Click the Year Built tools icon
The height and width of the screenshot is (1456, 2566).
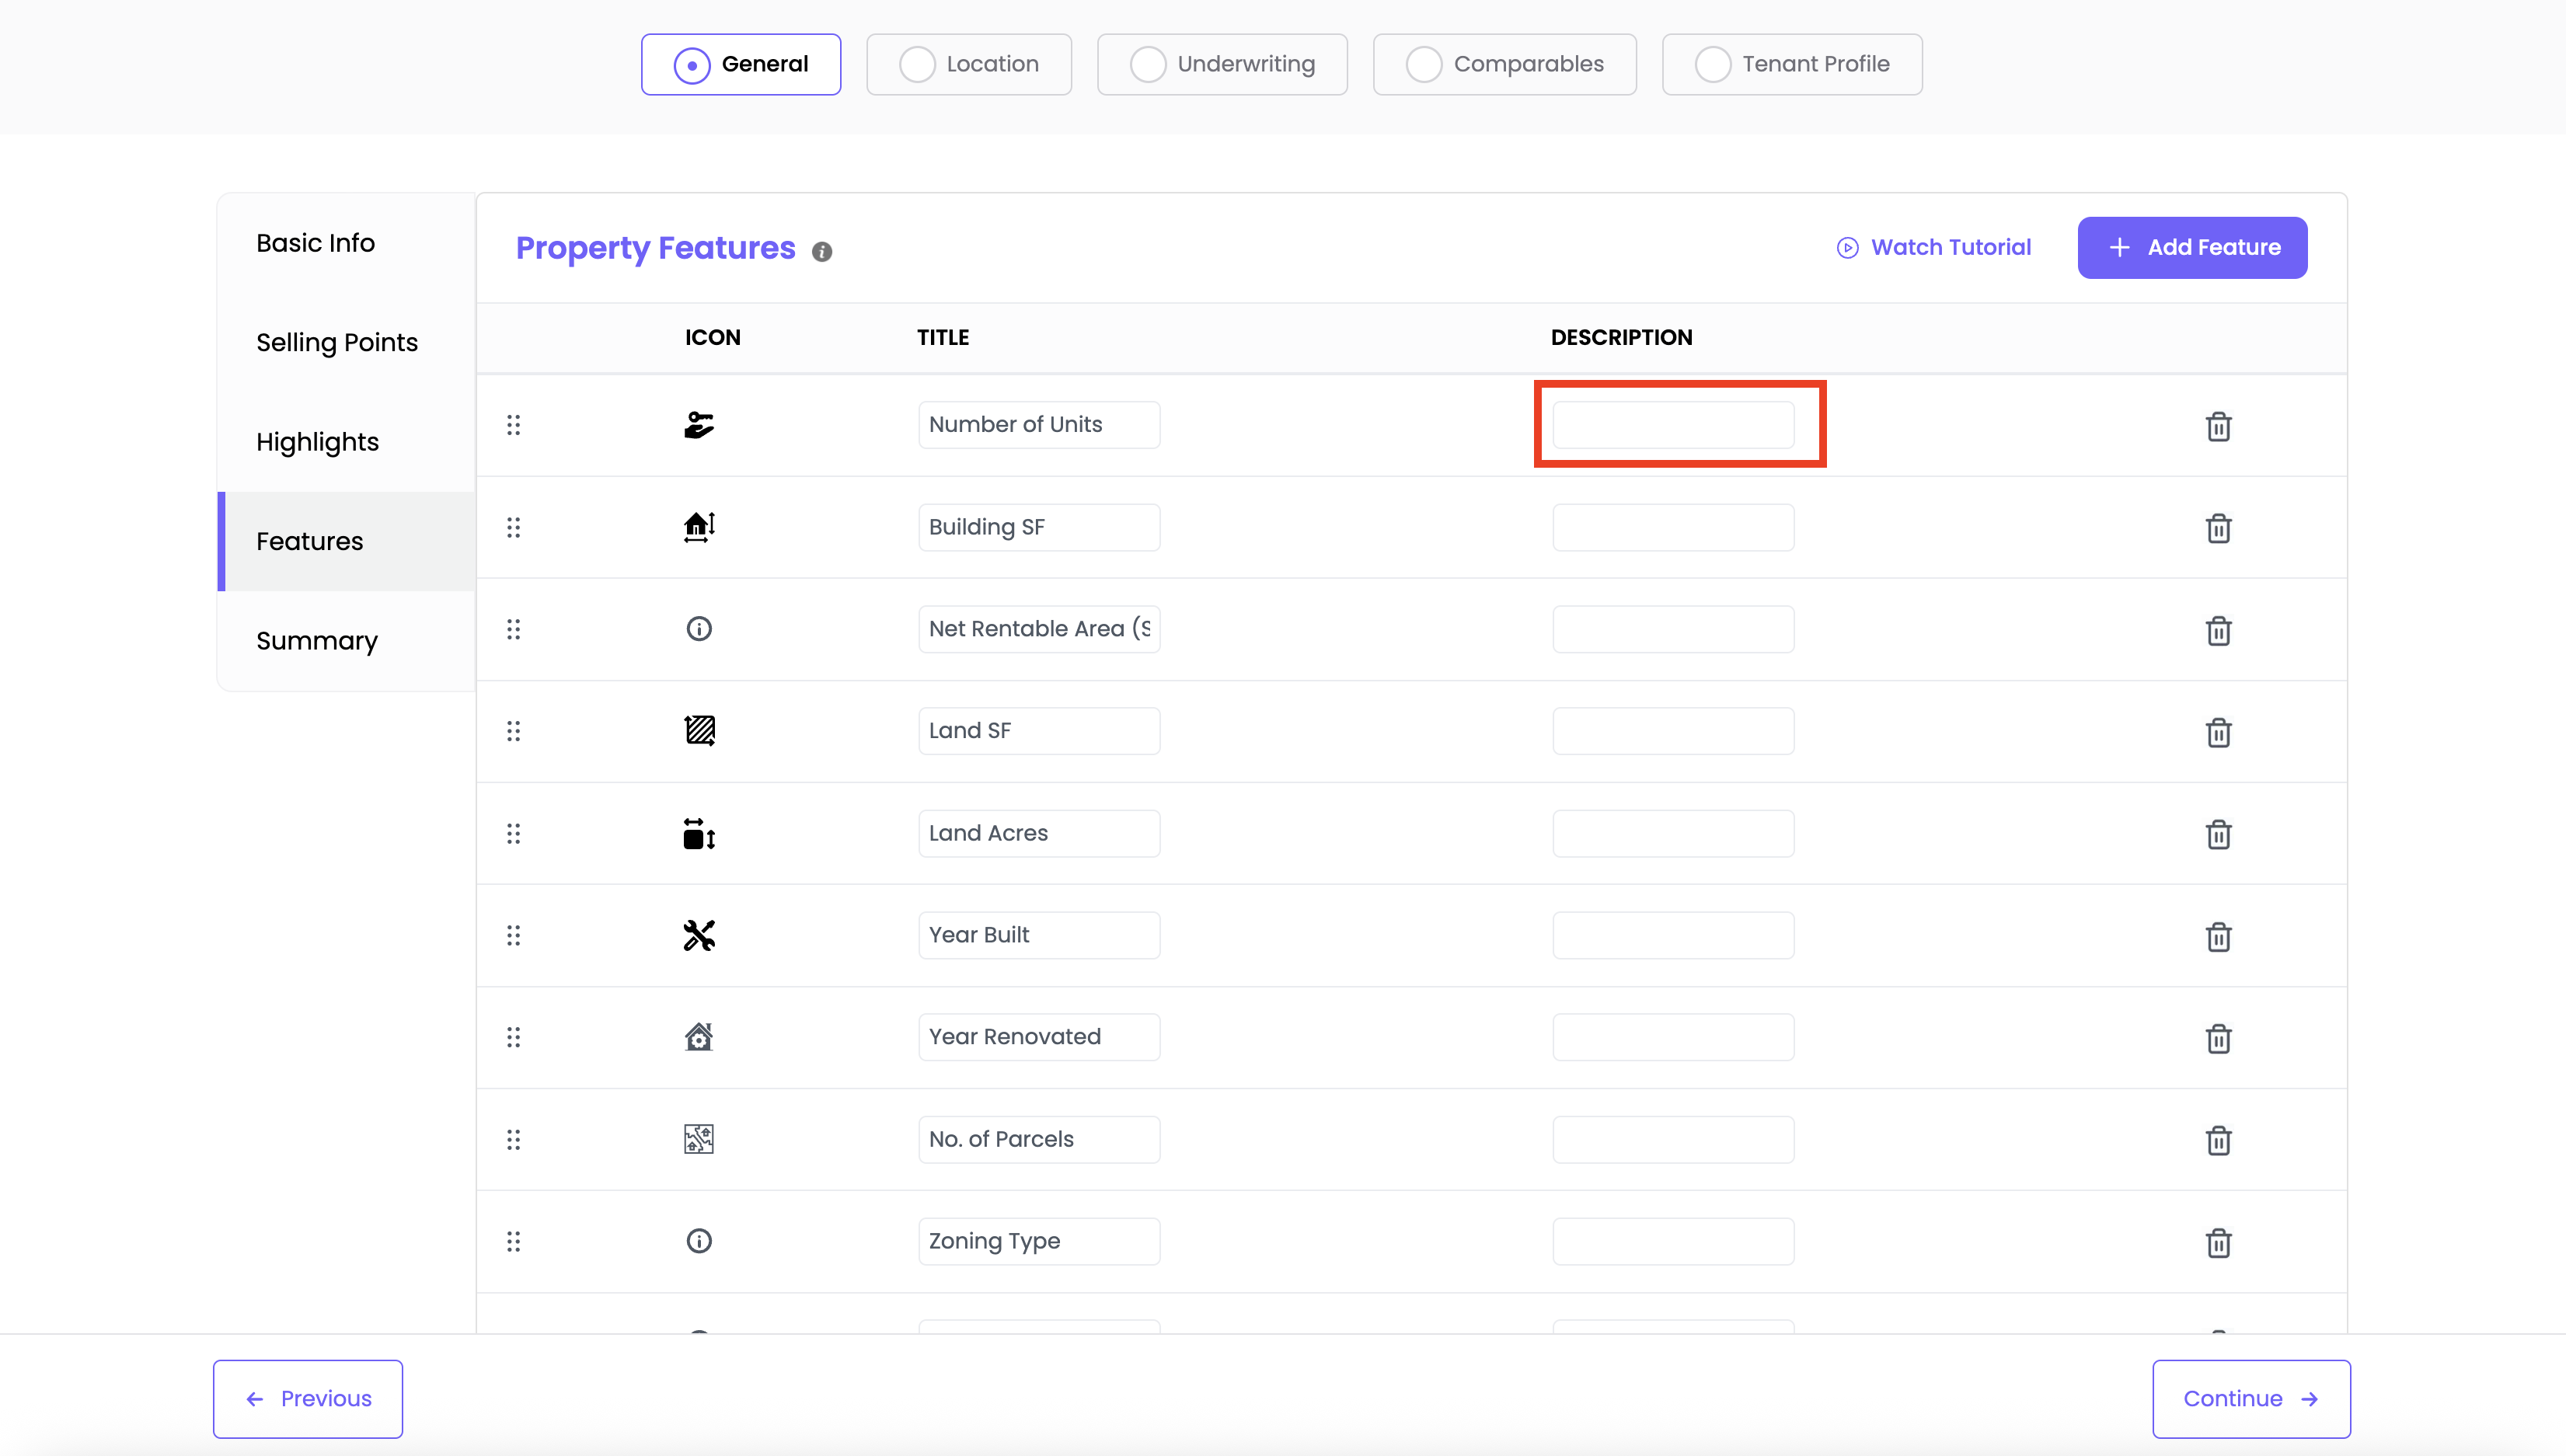[x=698, y=935]
